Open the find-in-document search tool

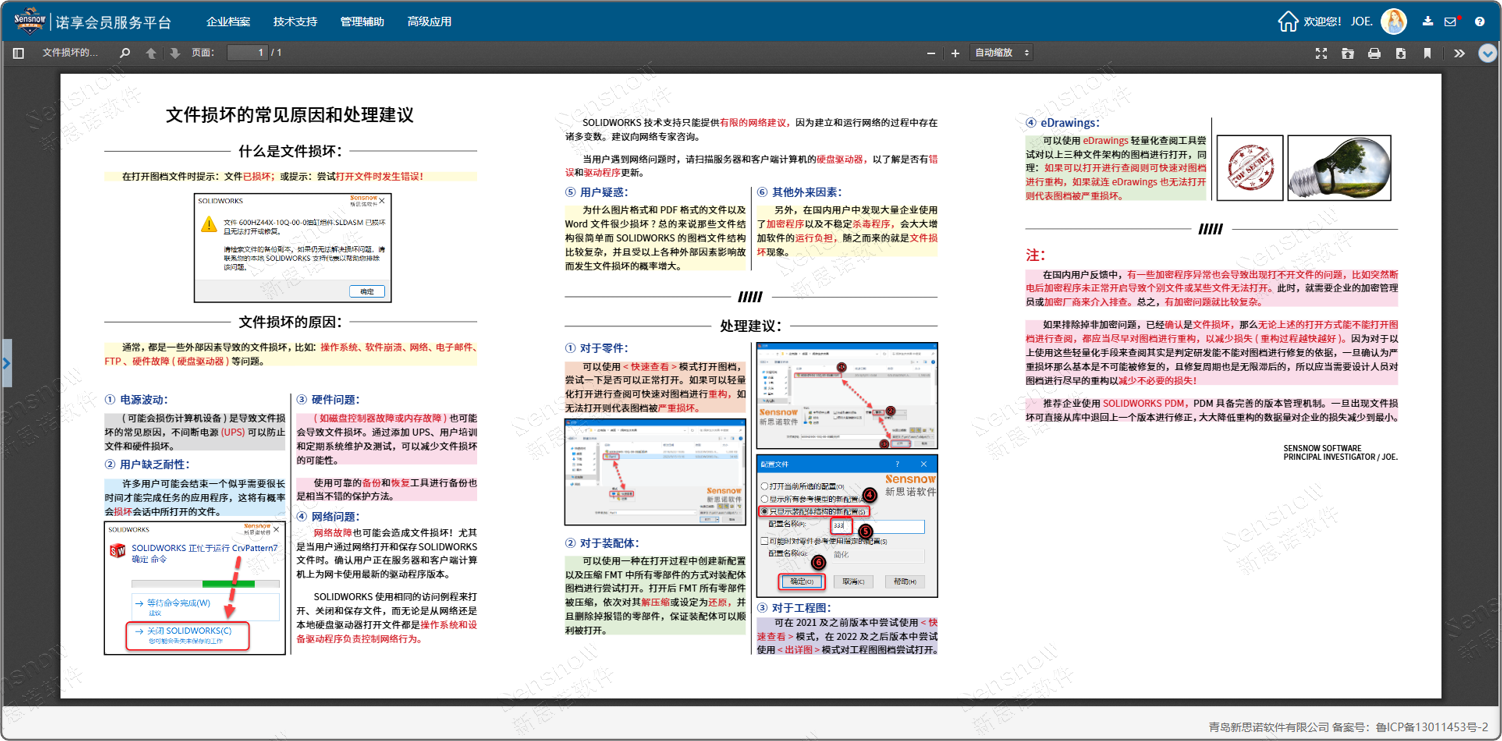click(x=125, y=53)
